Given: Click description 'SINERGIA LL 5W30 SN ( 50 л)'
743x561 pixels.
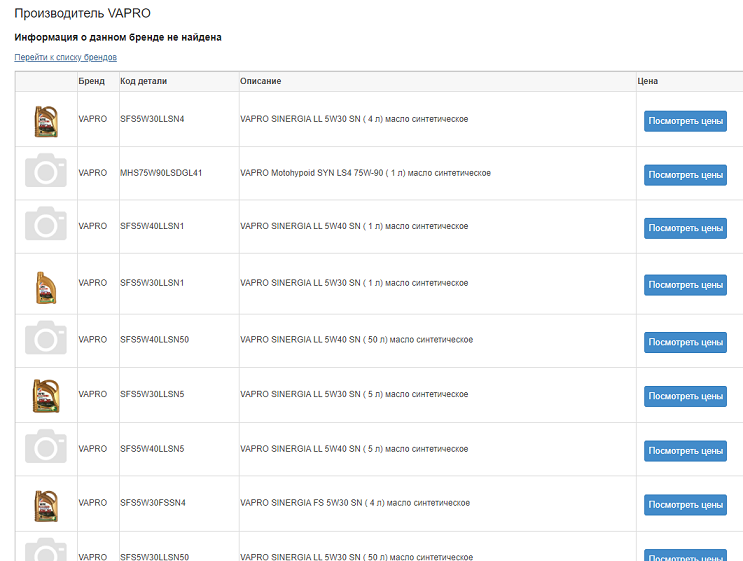Looking at the screenshot, I should click(x=329, y=557).
